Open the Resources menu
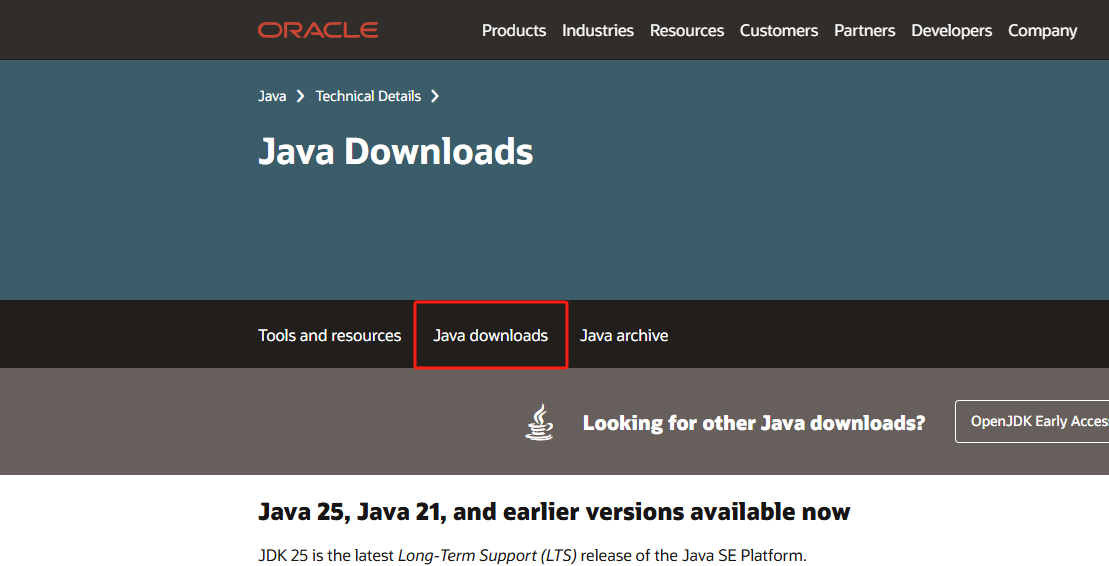 [687, 30]
